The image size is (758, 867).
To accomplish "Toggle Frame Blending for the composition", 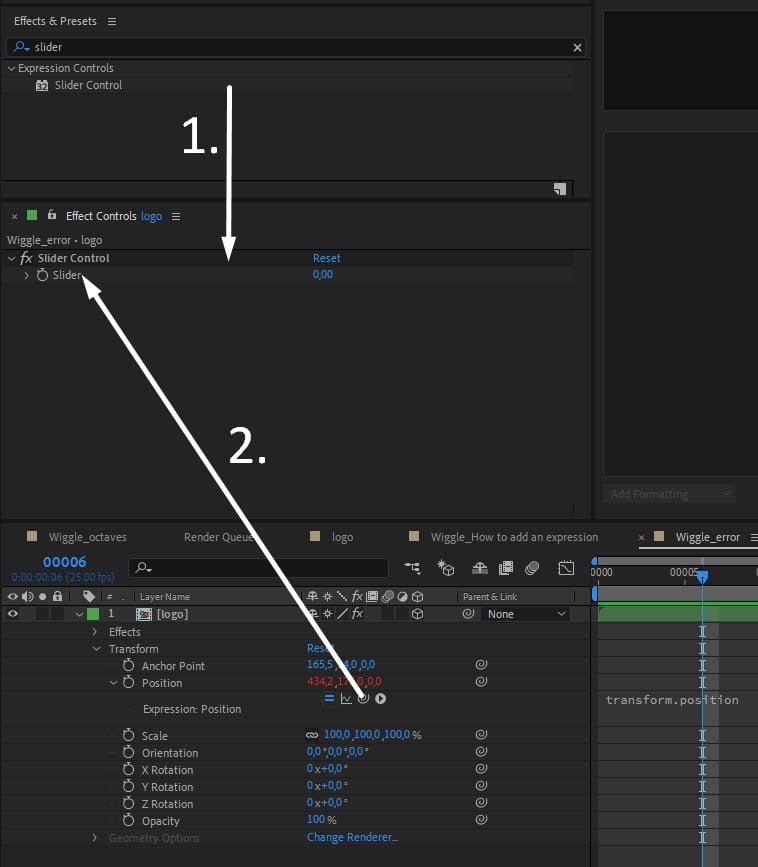I will click(506, 568).
